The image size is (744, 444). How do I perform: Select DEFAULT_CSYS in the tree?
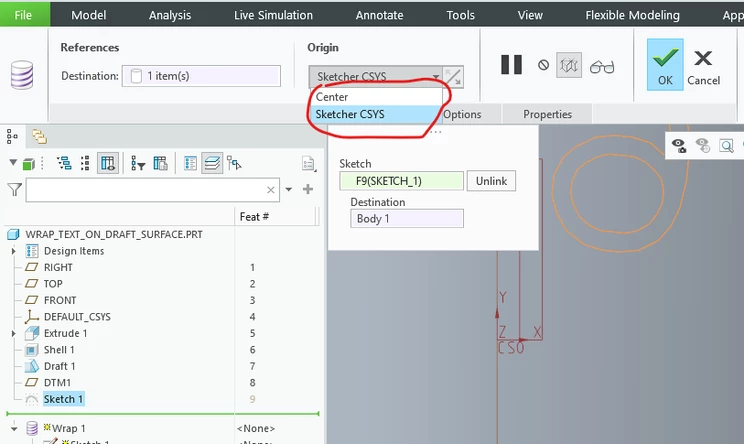pos(77,317)
